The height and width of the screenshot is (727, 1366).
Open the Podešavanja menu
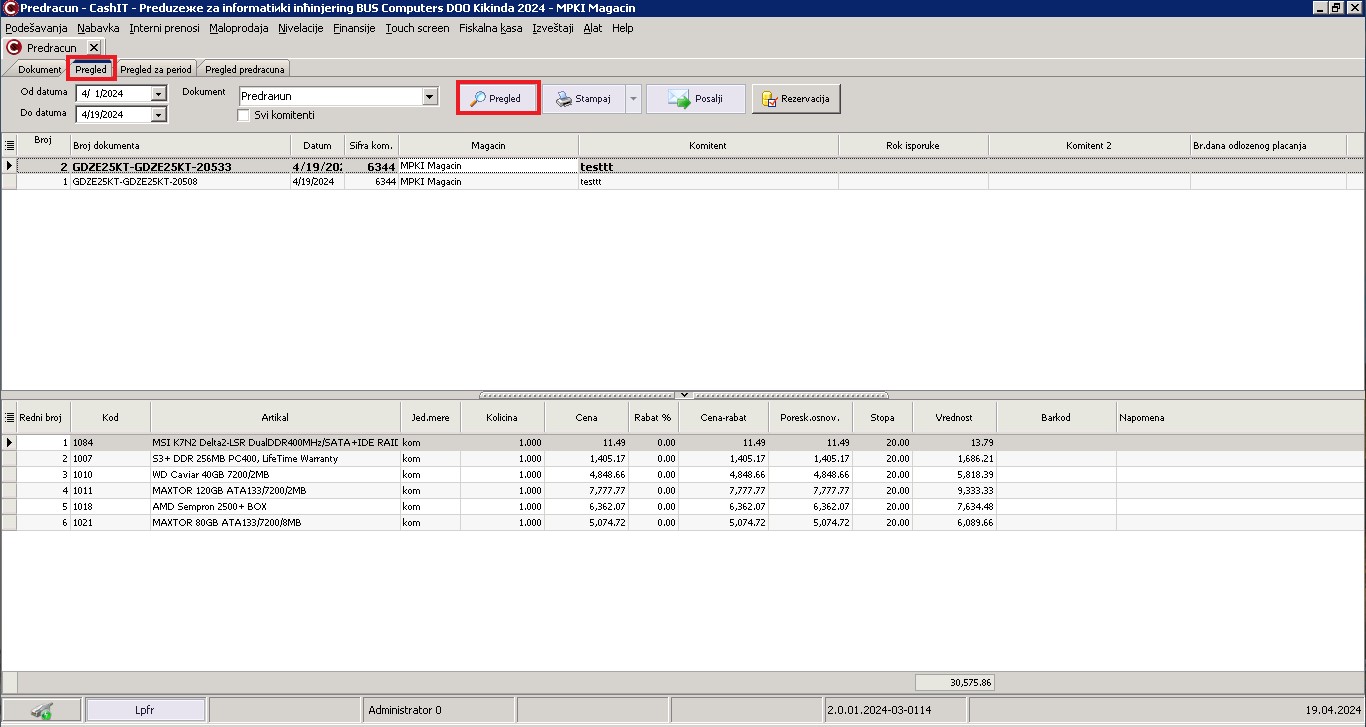[36, 28]
